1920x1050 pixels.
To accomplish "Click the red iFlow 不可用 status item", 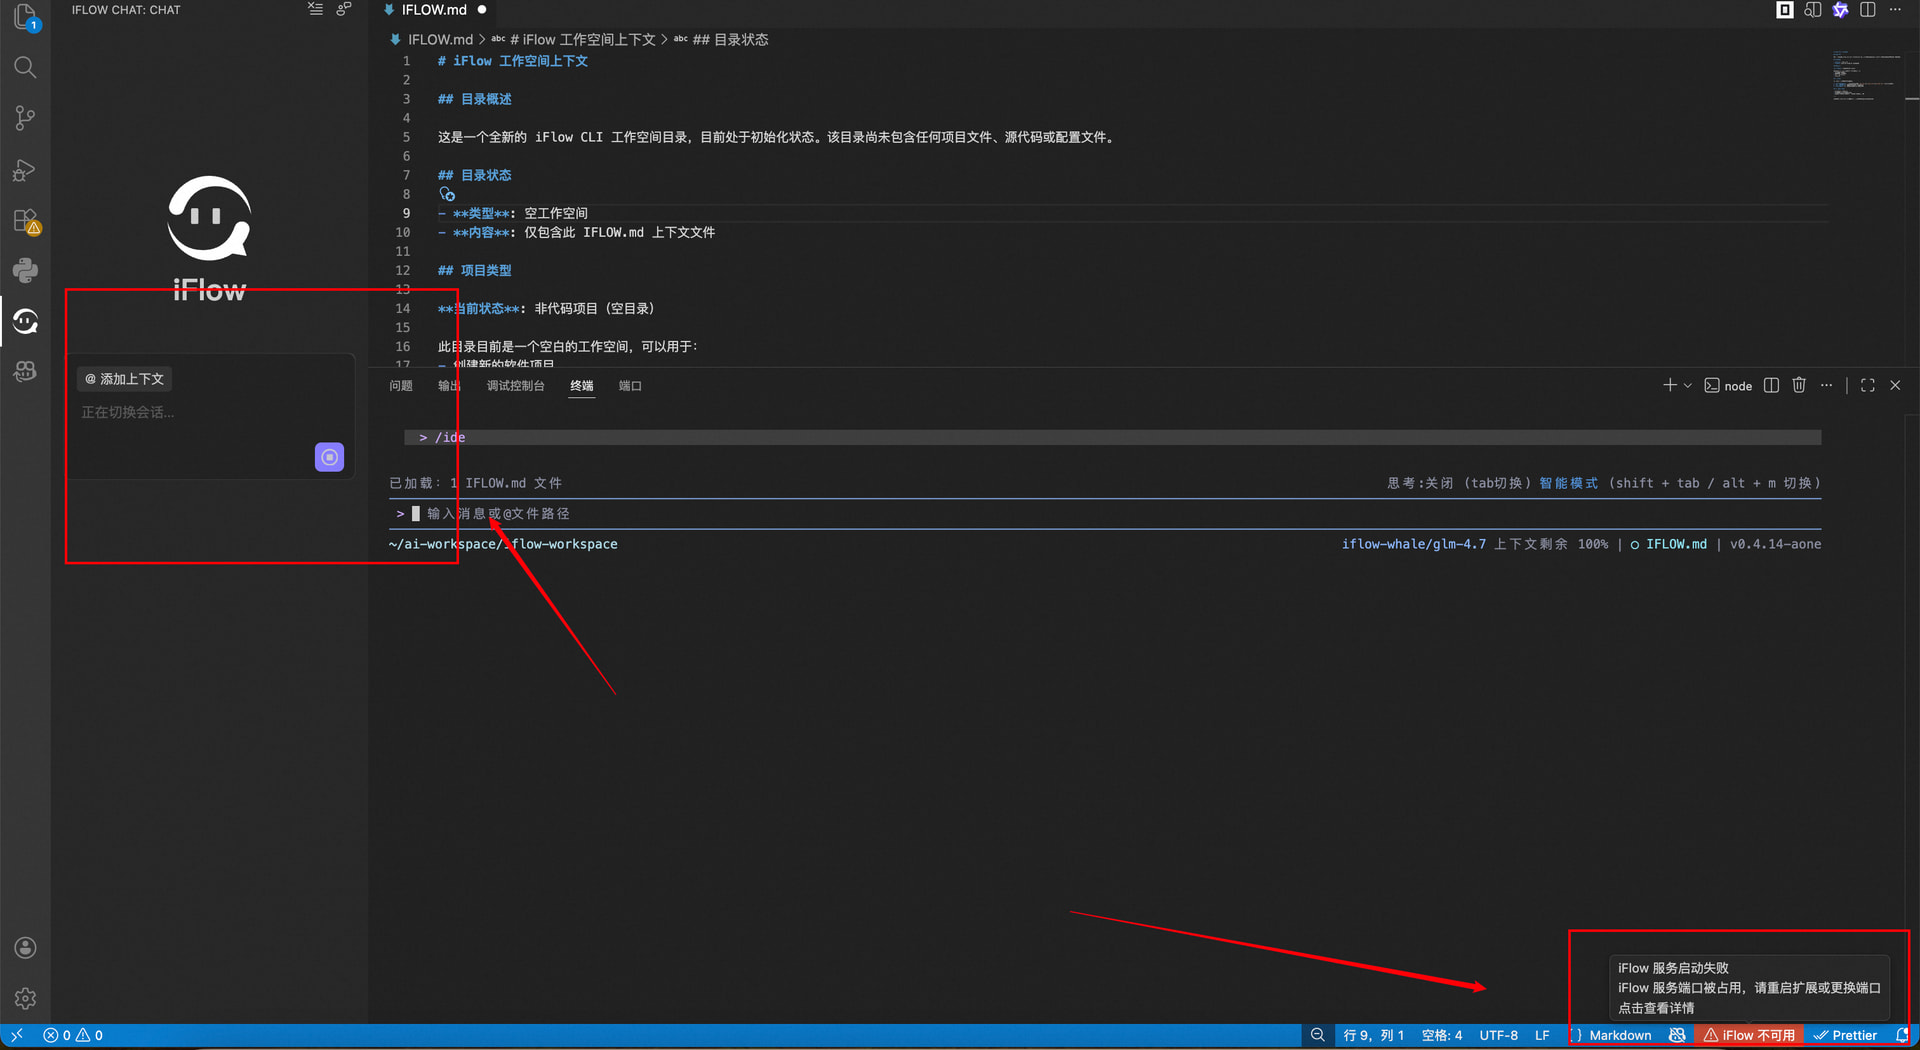I will click(1749, 1035).
